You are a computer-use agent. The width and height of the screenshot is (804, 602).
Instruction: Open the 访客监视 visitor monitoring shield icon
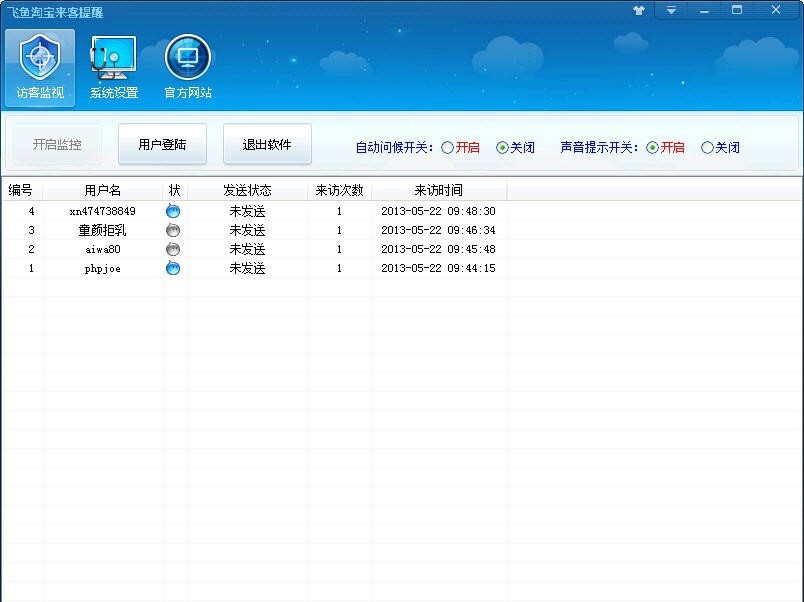pyautogui.click(x=39, y=65)
